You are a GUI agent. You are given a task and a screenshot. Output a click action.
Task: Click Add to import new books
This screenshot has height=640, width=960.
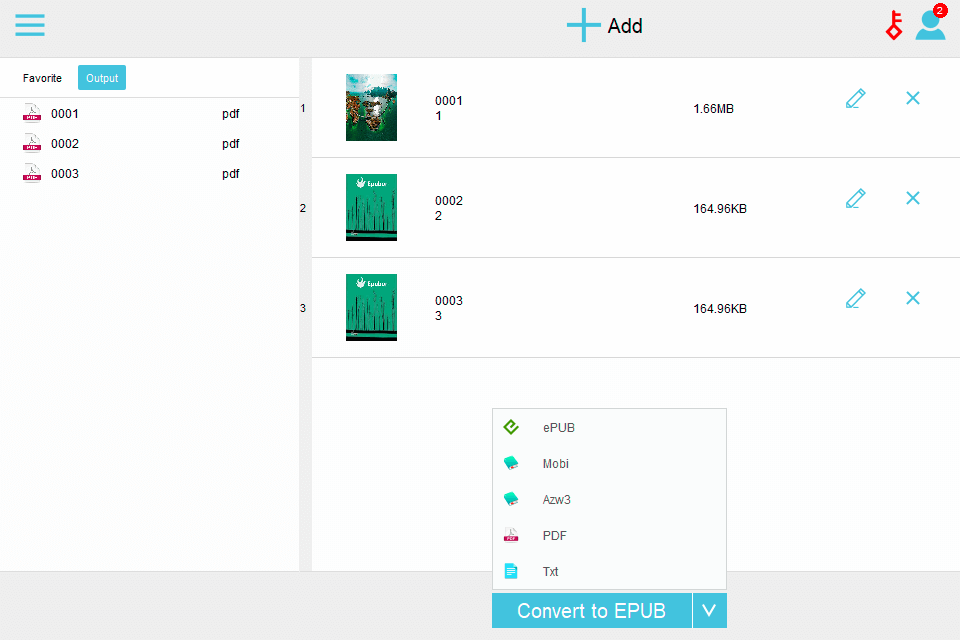[604, 25]
